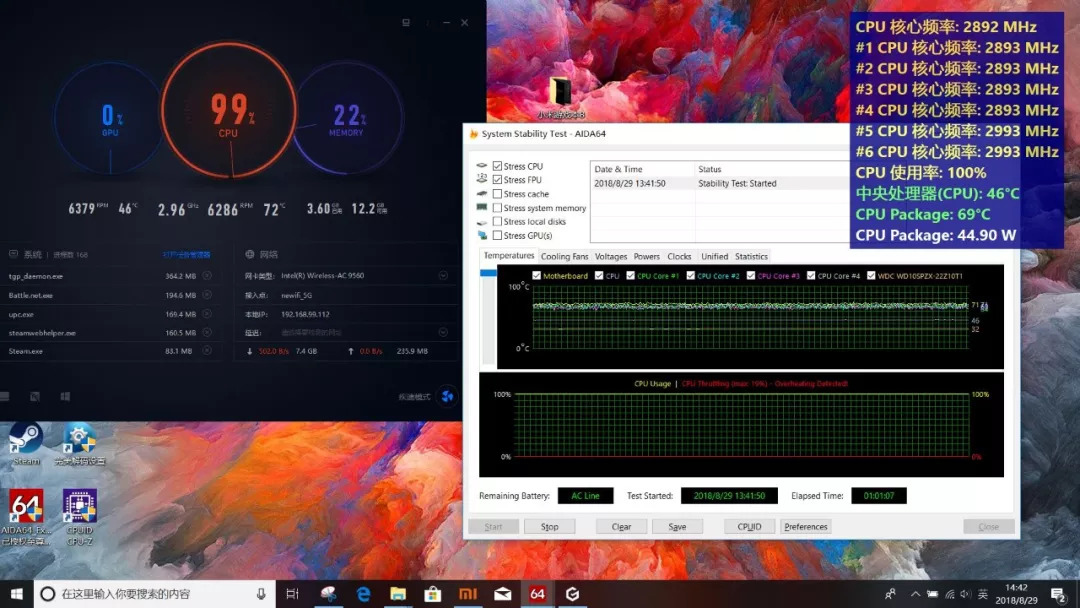This screenshot has height=608, width=1080.
Task: Click the Xiaomi icon in the taskbar
Action: 467,593
